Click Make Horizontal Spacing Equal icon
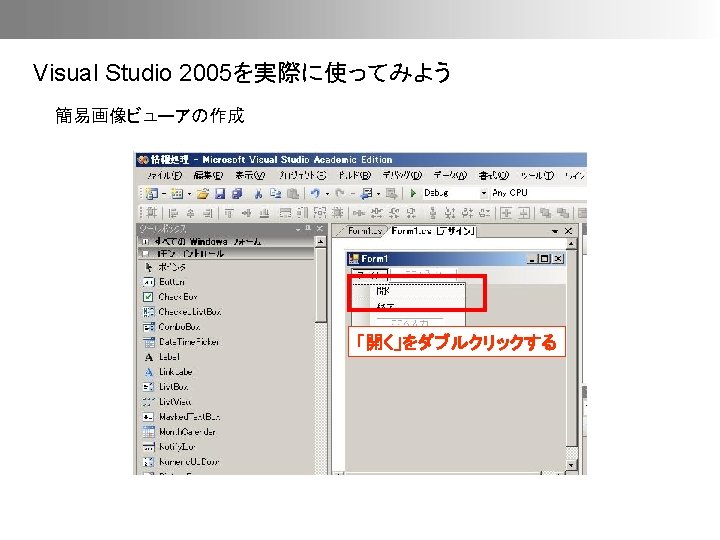Viewport: 720px width, 540px height. 359,213
